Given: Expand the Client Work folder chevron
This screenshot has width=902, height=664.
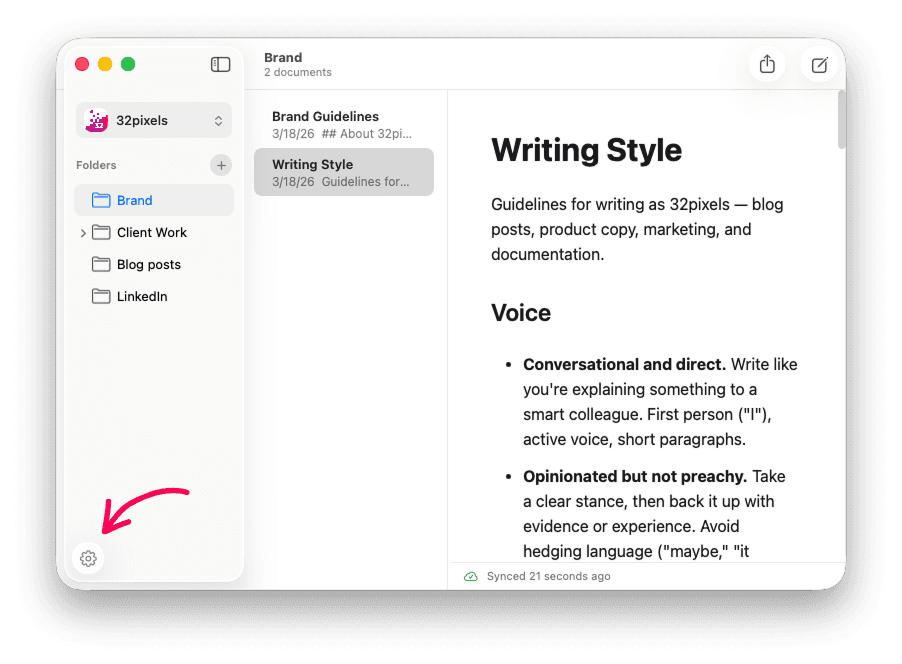Looking at the screenshot, I should point(82,233).
